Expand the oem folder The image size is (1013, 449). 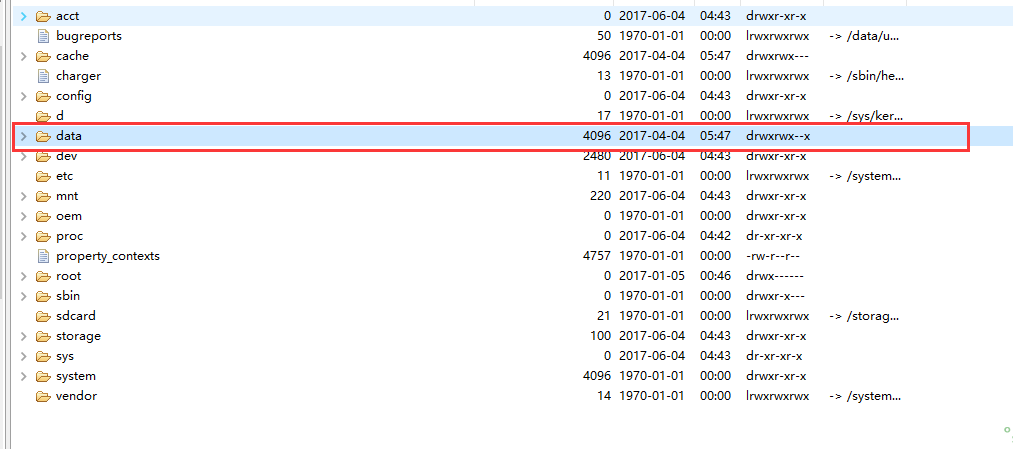click(x=24, y=216)
